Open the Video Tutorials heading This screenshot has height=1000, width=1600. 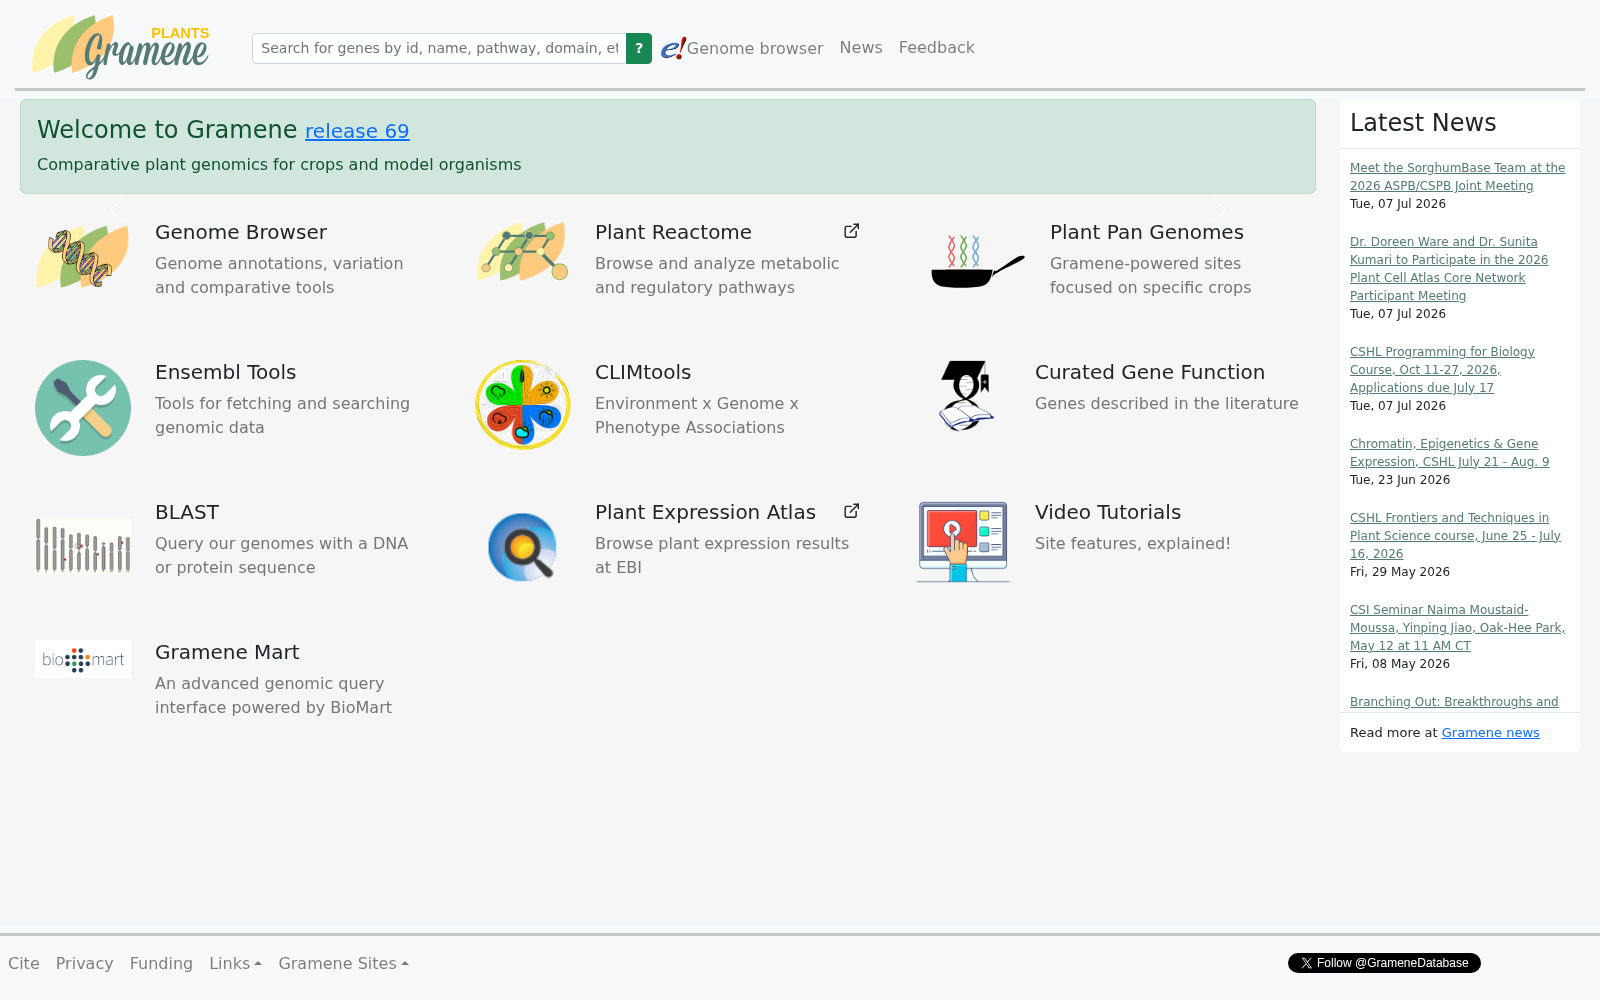coord(1108,512)
